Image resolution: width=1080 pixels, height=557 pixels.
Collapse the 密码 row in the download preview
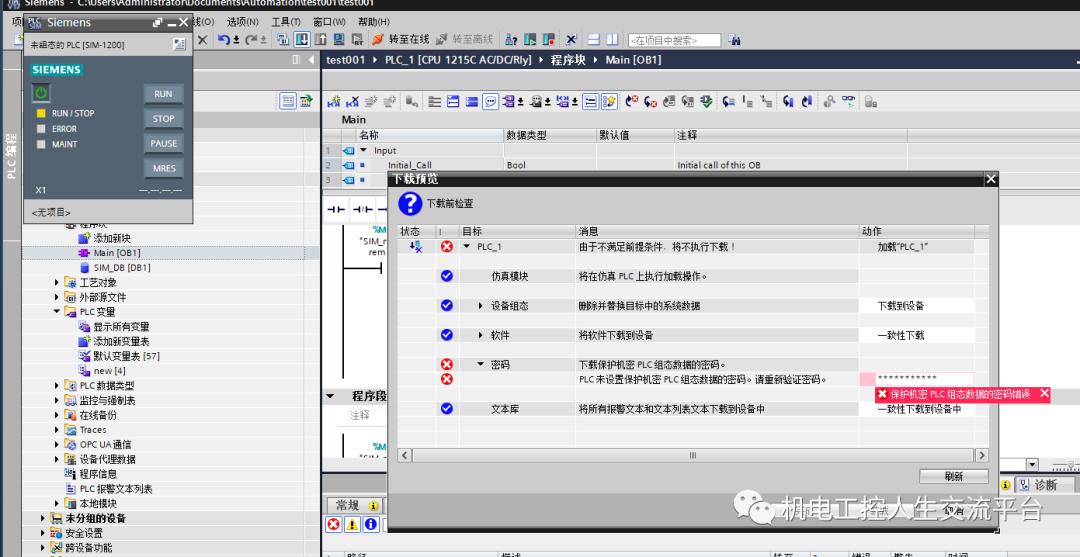[481, 365]
